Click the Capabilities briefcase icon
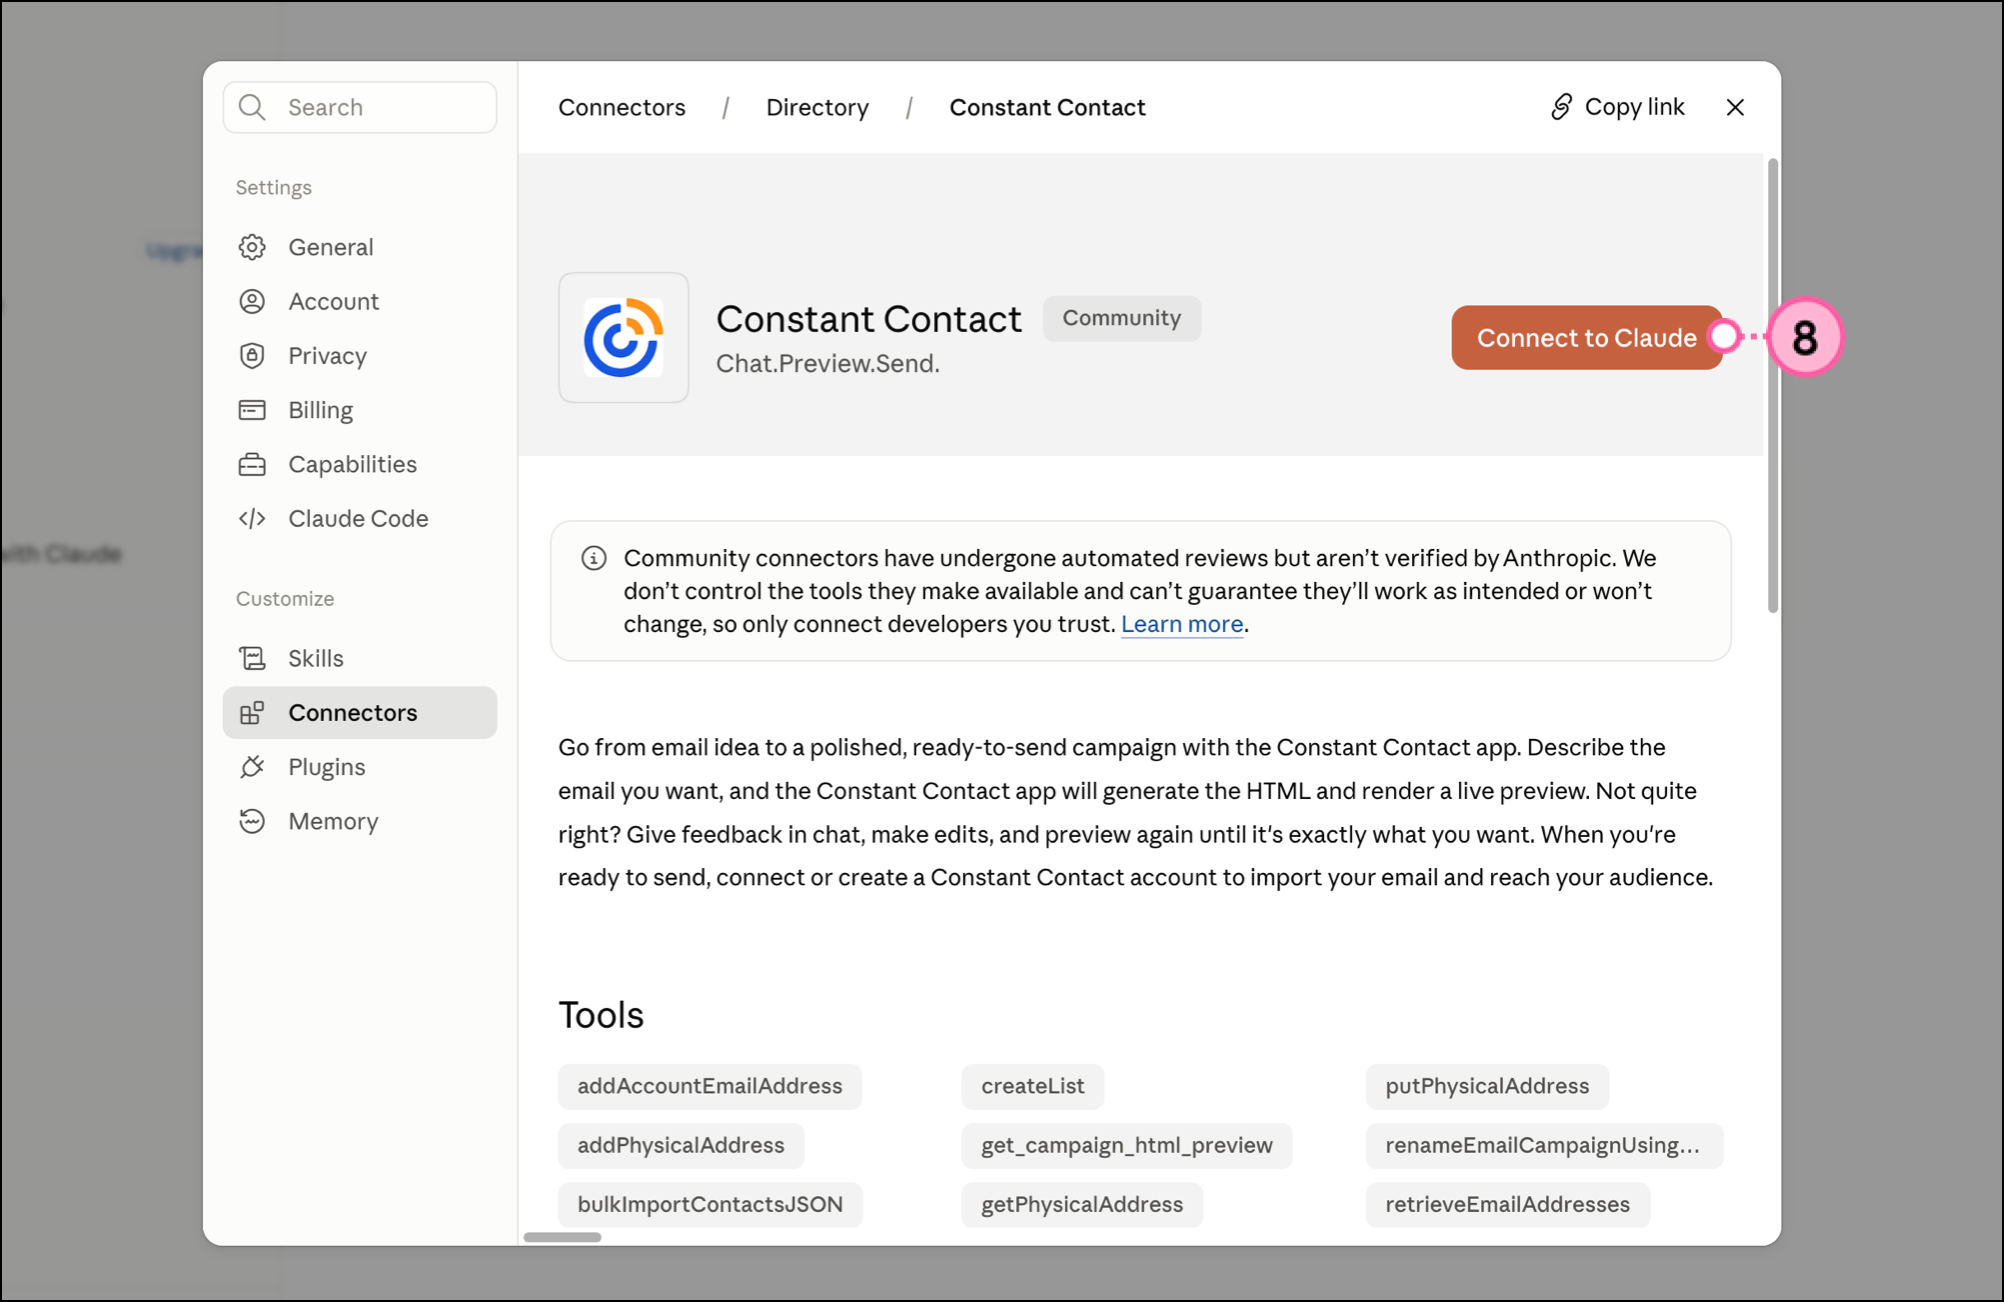 click(x=252, y=464)
